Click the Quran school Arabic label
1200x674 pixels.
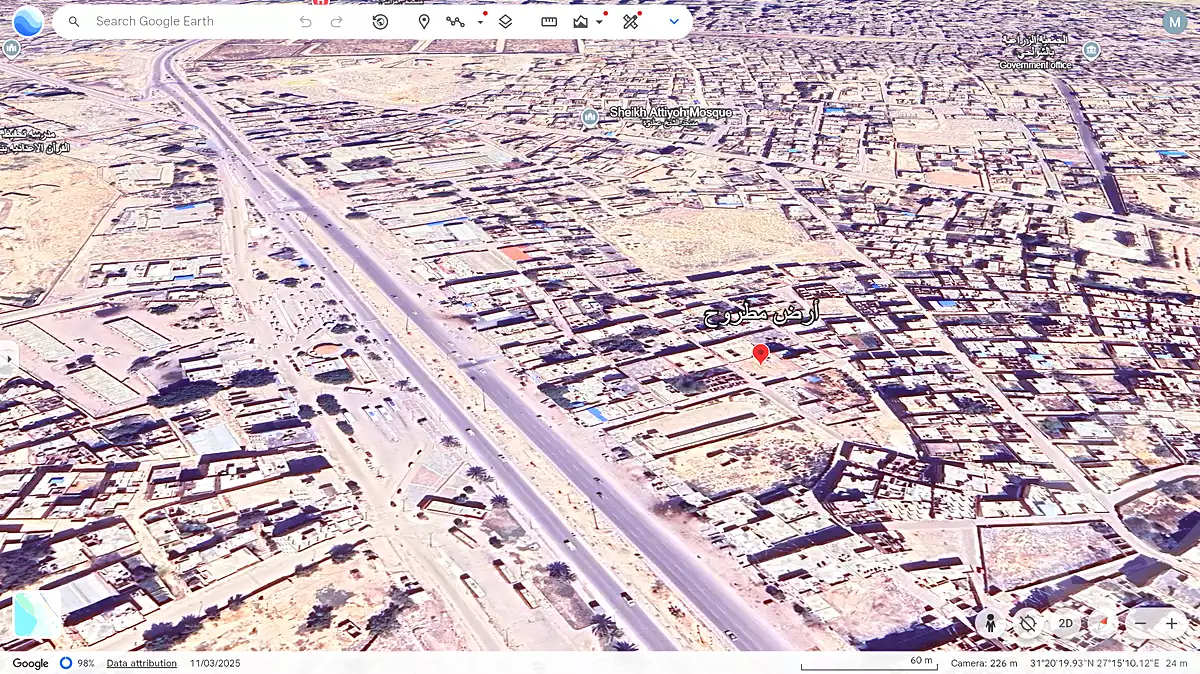(33, 140)
